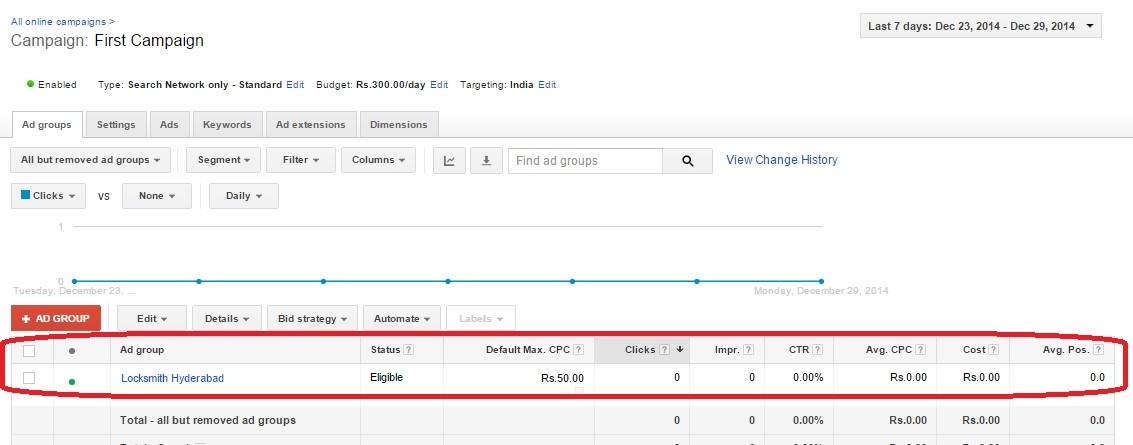Click the Find ad groups search field

point(585,161)
